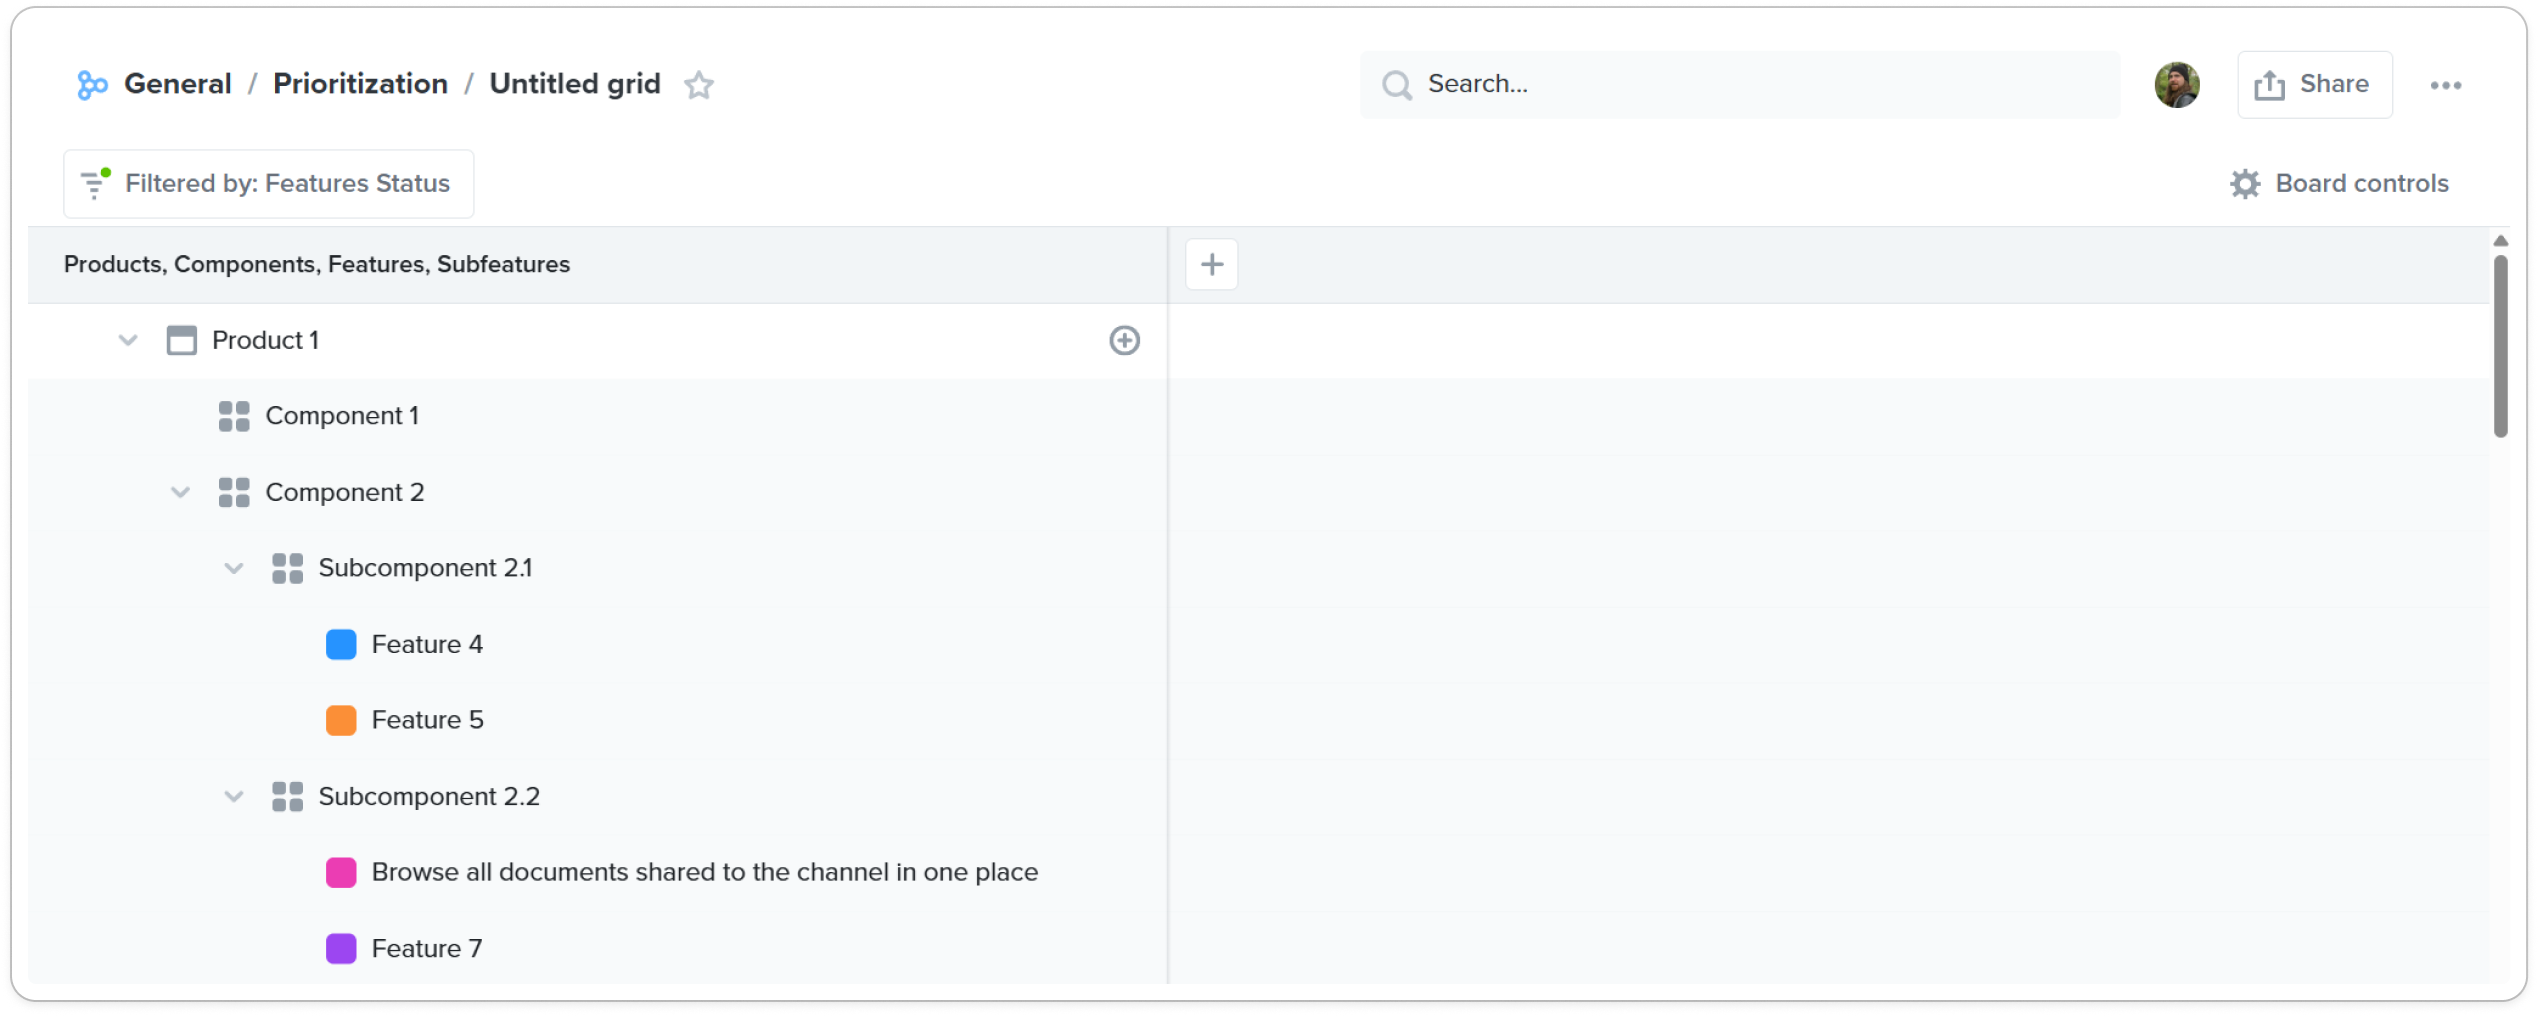Go to General breadcrumb
2539x1016 pixels.
click(177, 84)
